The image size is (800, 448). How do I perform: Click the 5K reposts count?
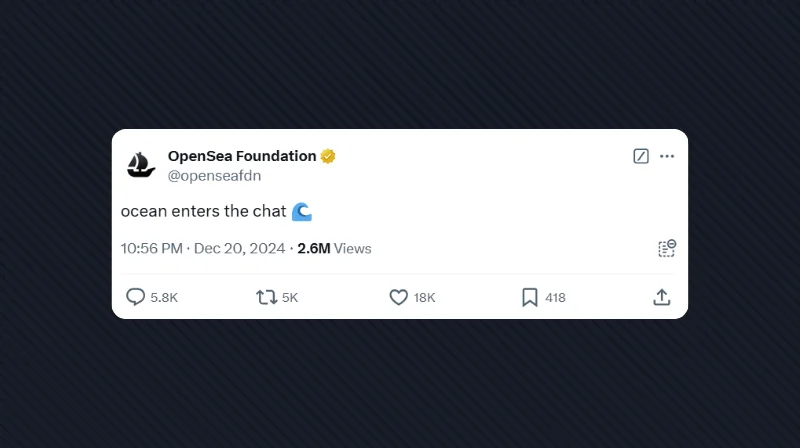pos(290,298)
